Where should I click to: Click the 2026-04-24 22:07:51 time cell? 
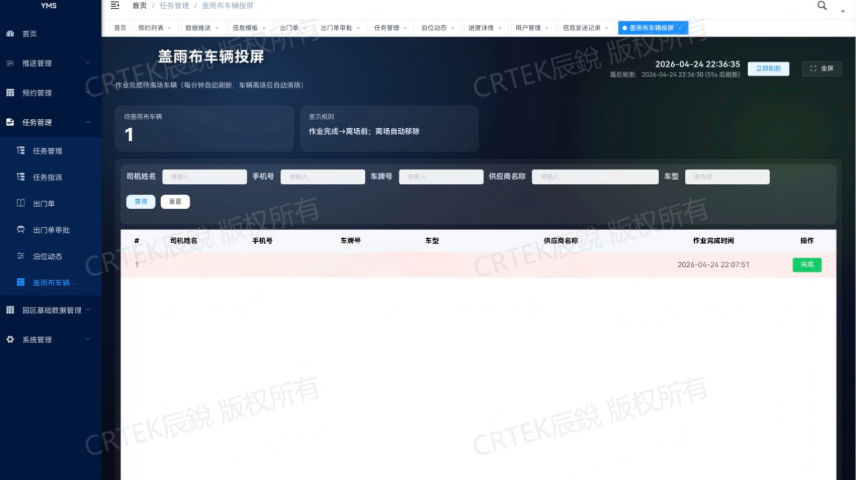pos(713,265)
